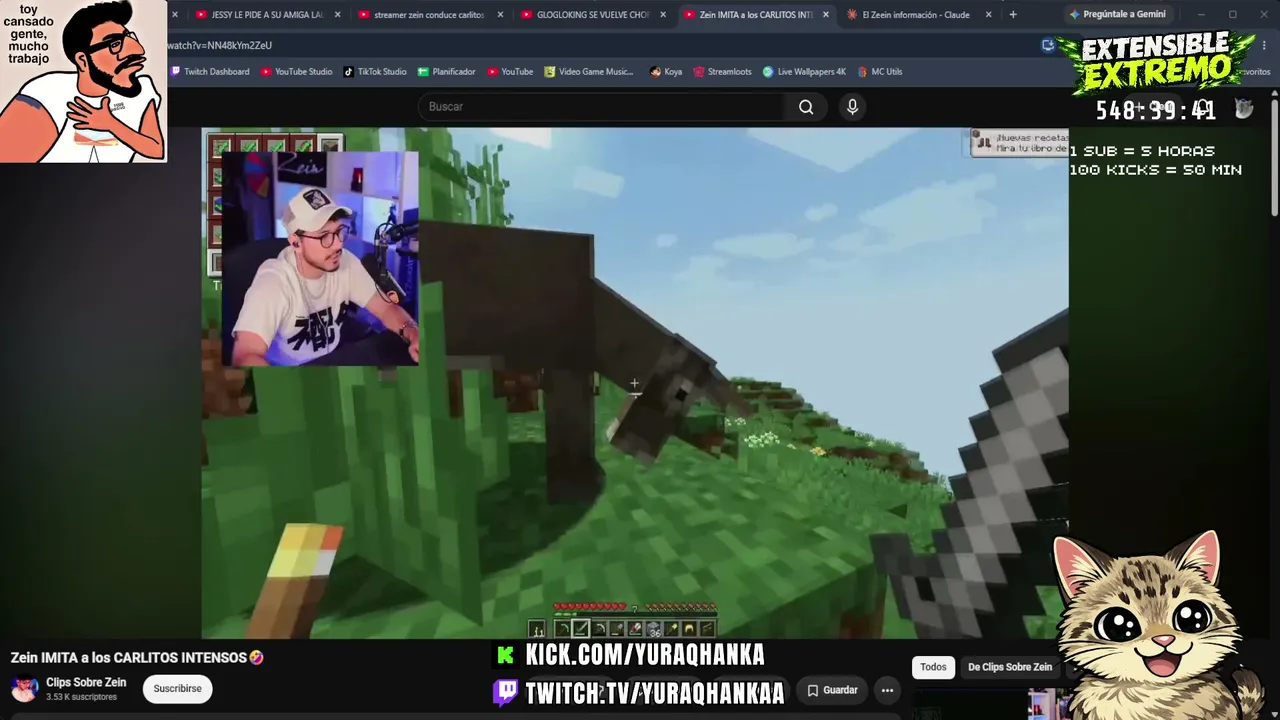Click the address bar URL watch?v=NN48kYm2ZeU
Viewport: 1280px width, 720px height.
click(220, 45)
